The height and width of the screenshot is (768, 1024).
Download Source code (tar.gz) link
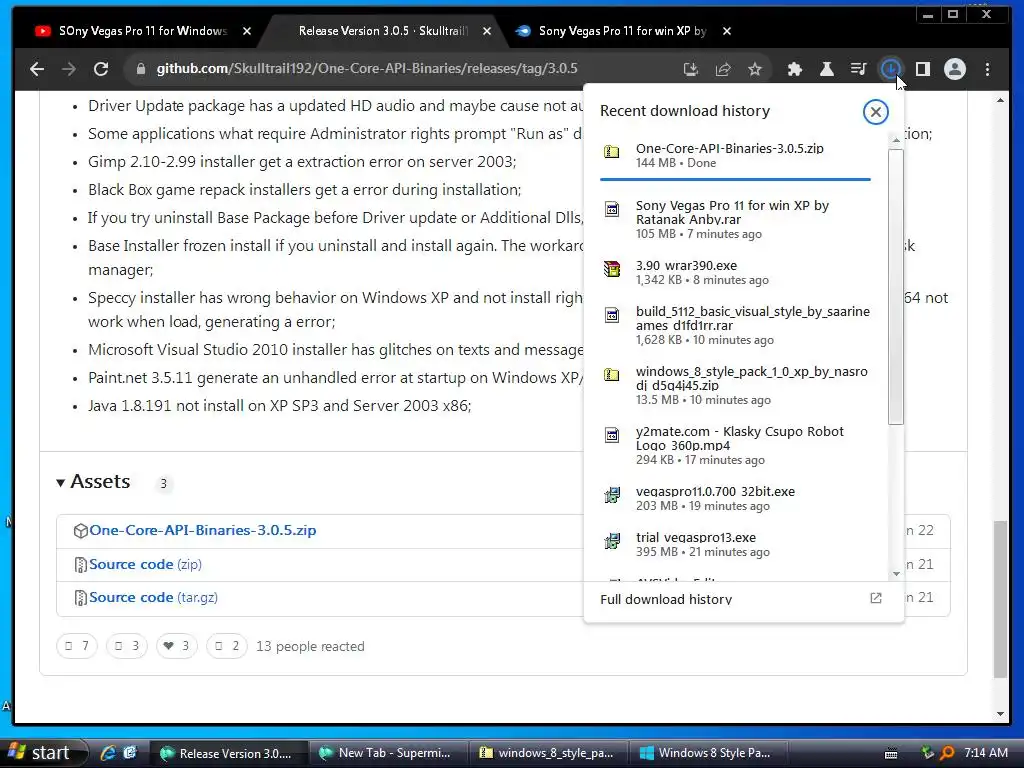(x=153, y=598)
